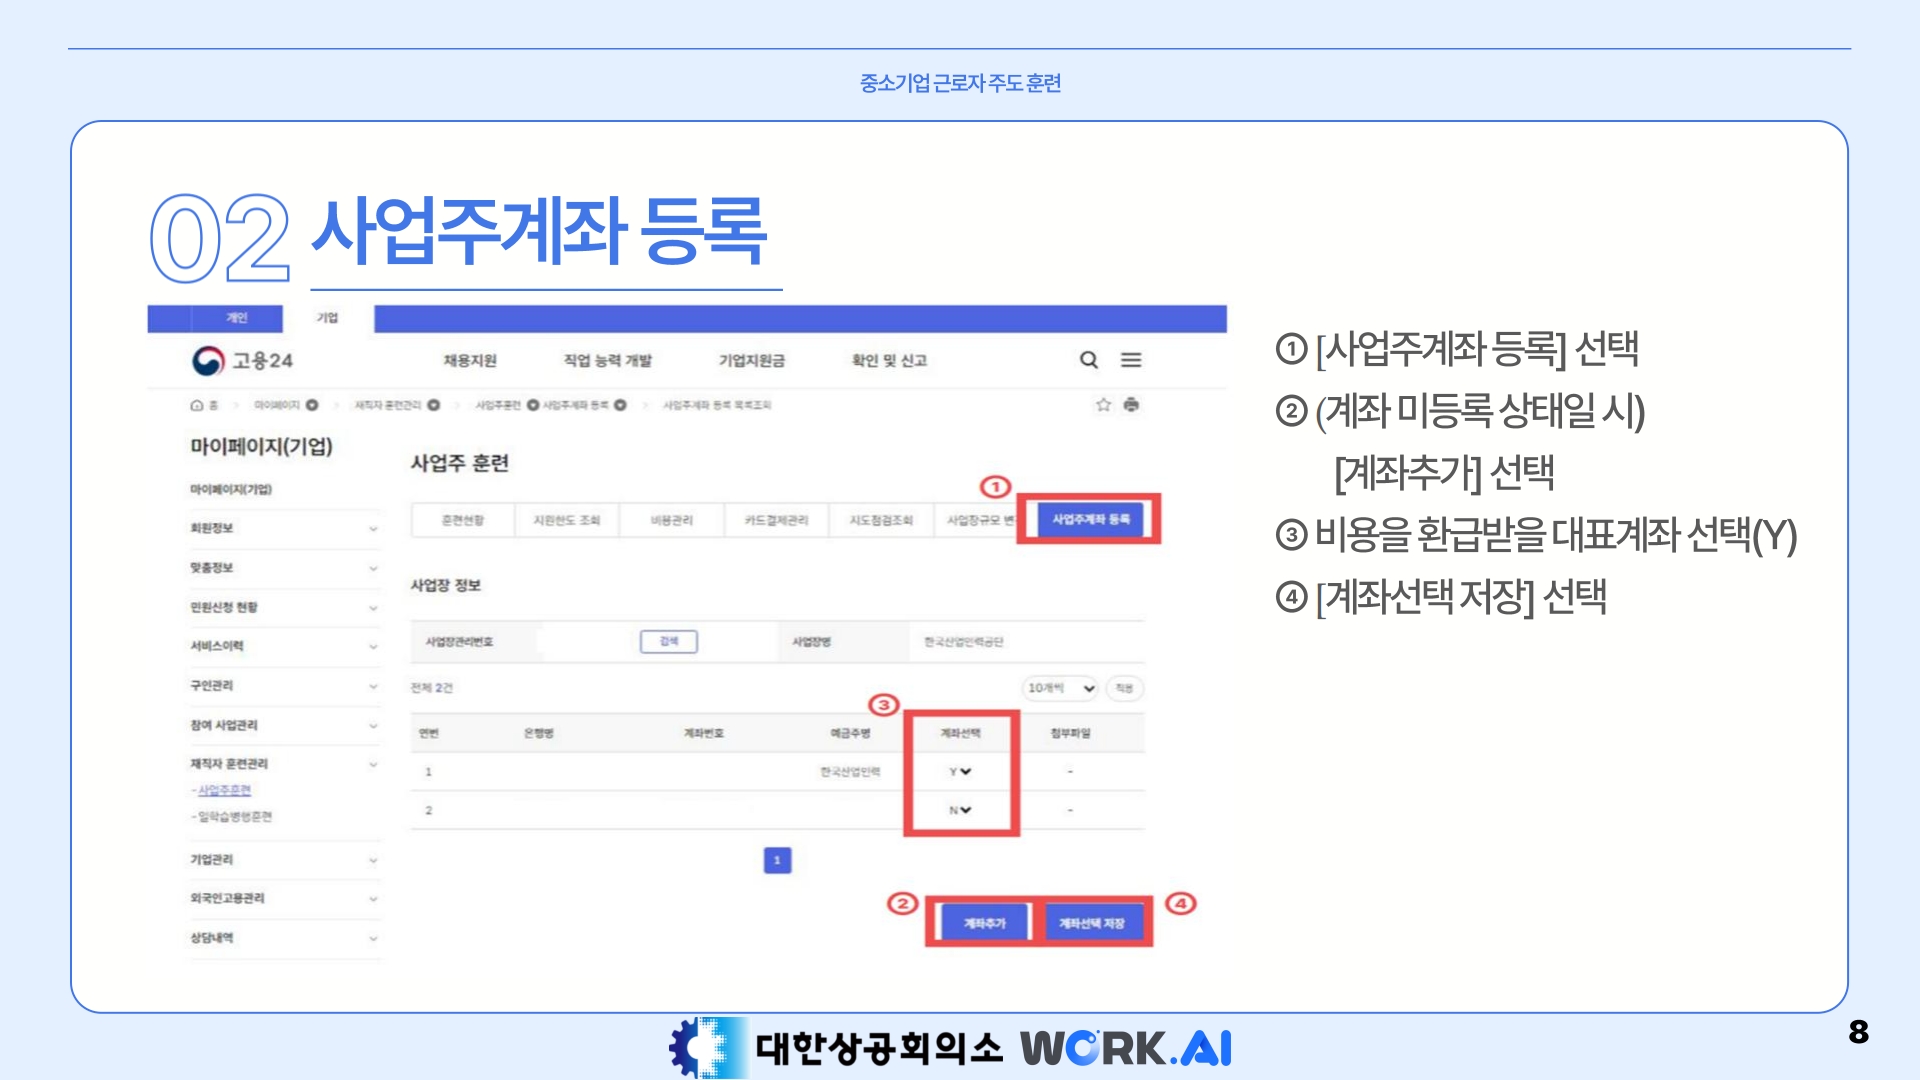Click the 고용24 logo
This screenshot has height=1080, width=1920.
coord(242,361)
